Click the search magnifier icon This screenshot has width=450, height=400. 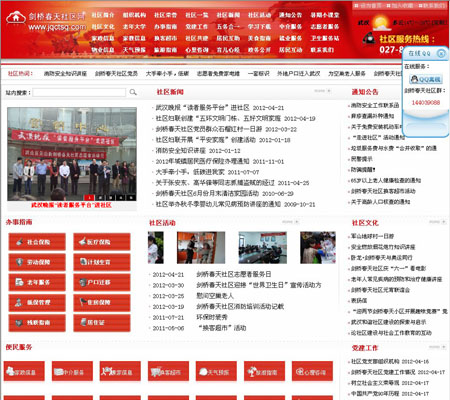[x=133, y=92]
